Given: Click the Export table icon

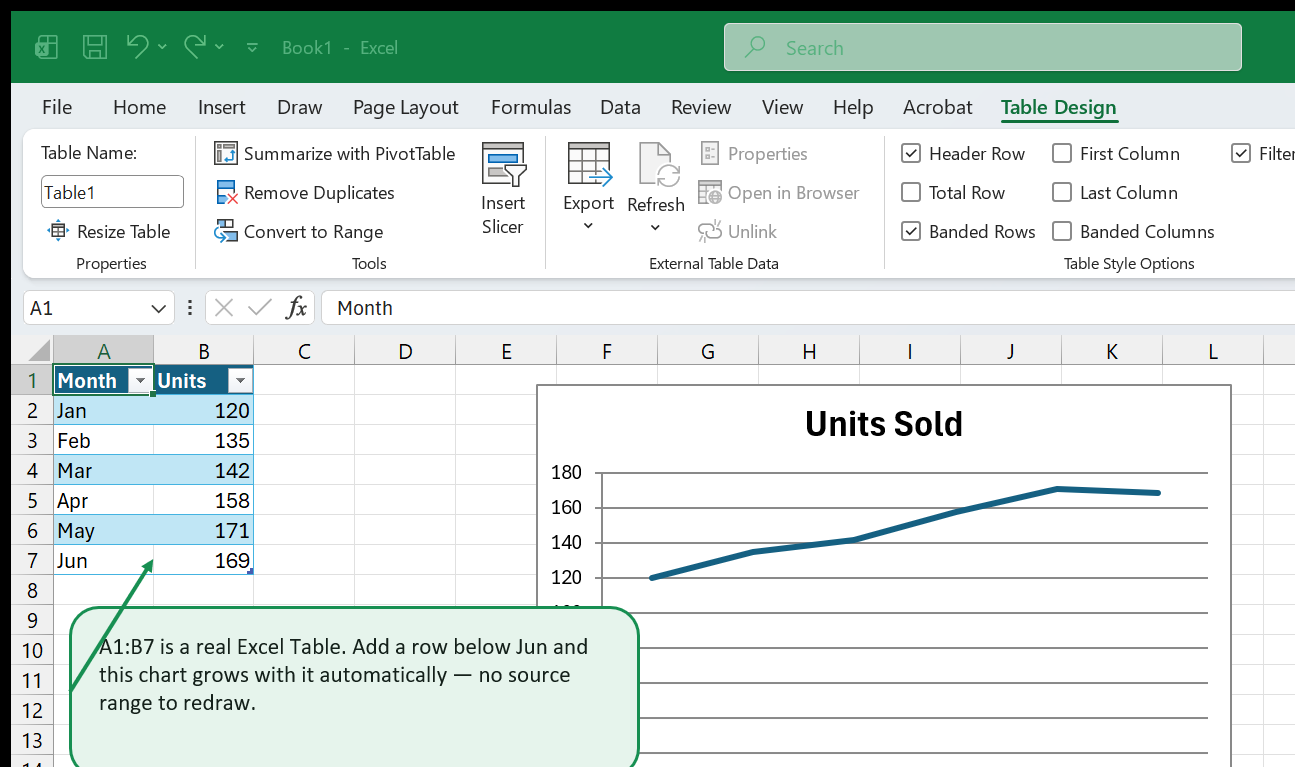Looking at the screenshot, I should click(589, 165).
